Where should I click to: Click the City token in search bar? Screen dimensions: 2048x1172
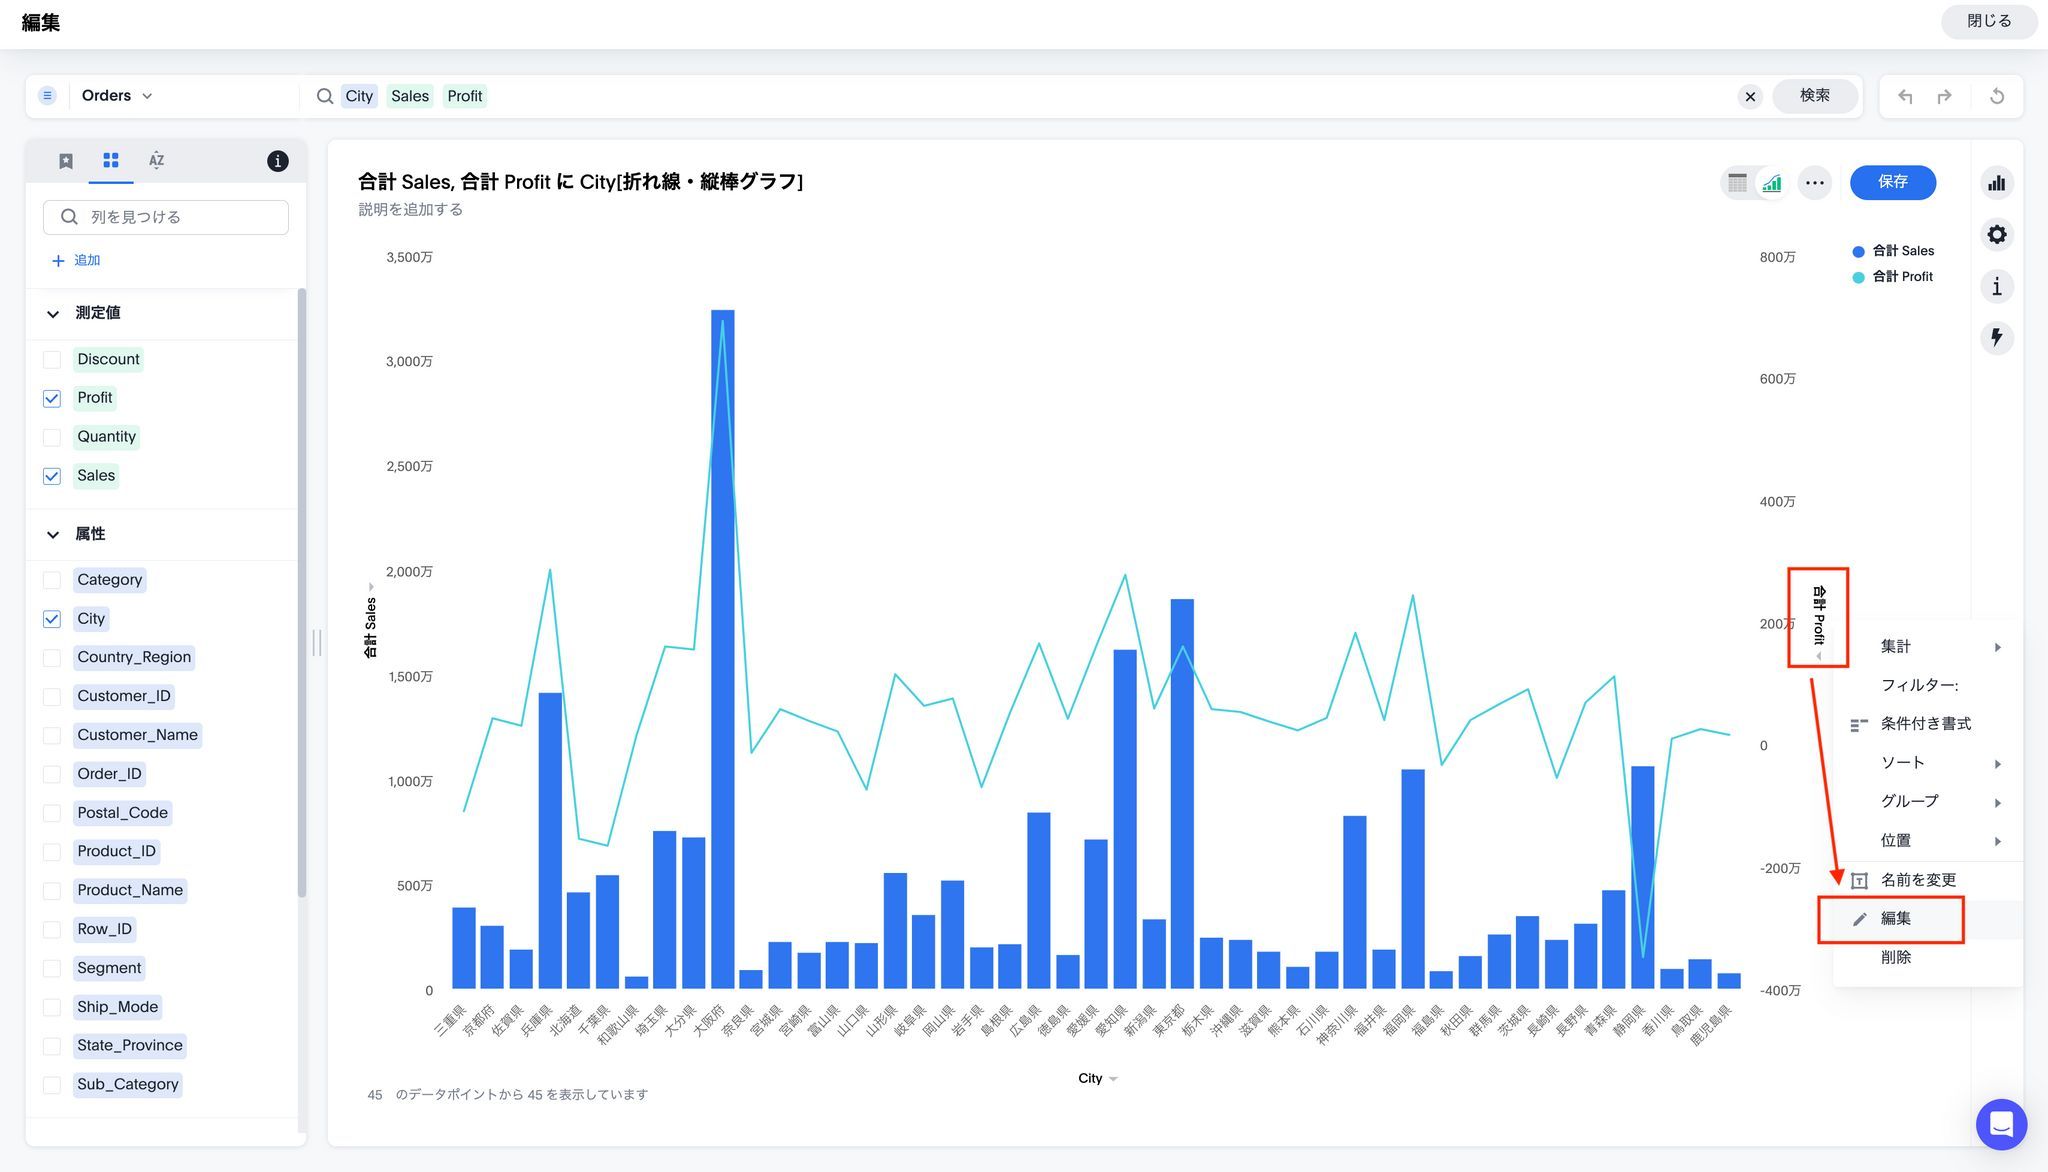359,97
